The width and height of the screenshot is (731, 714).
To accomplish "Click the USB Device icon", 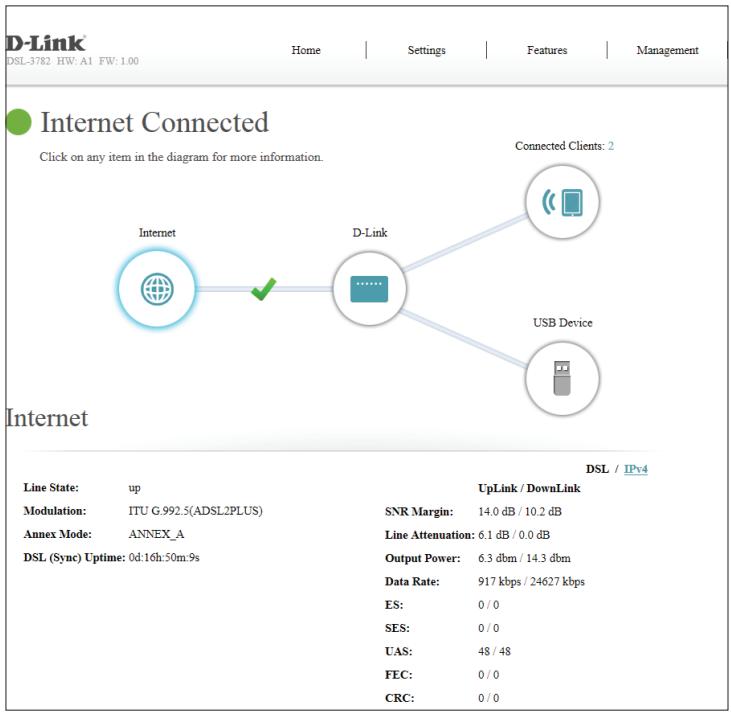I will point(562,378).
